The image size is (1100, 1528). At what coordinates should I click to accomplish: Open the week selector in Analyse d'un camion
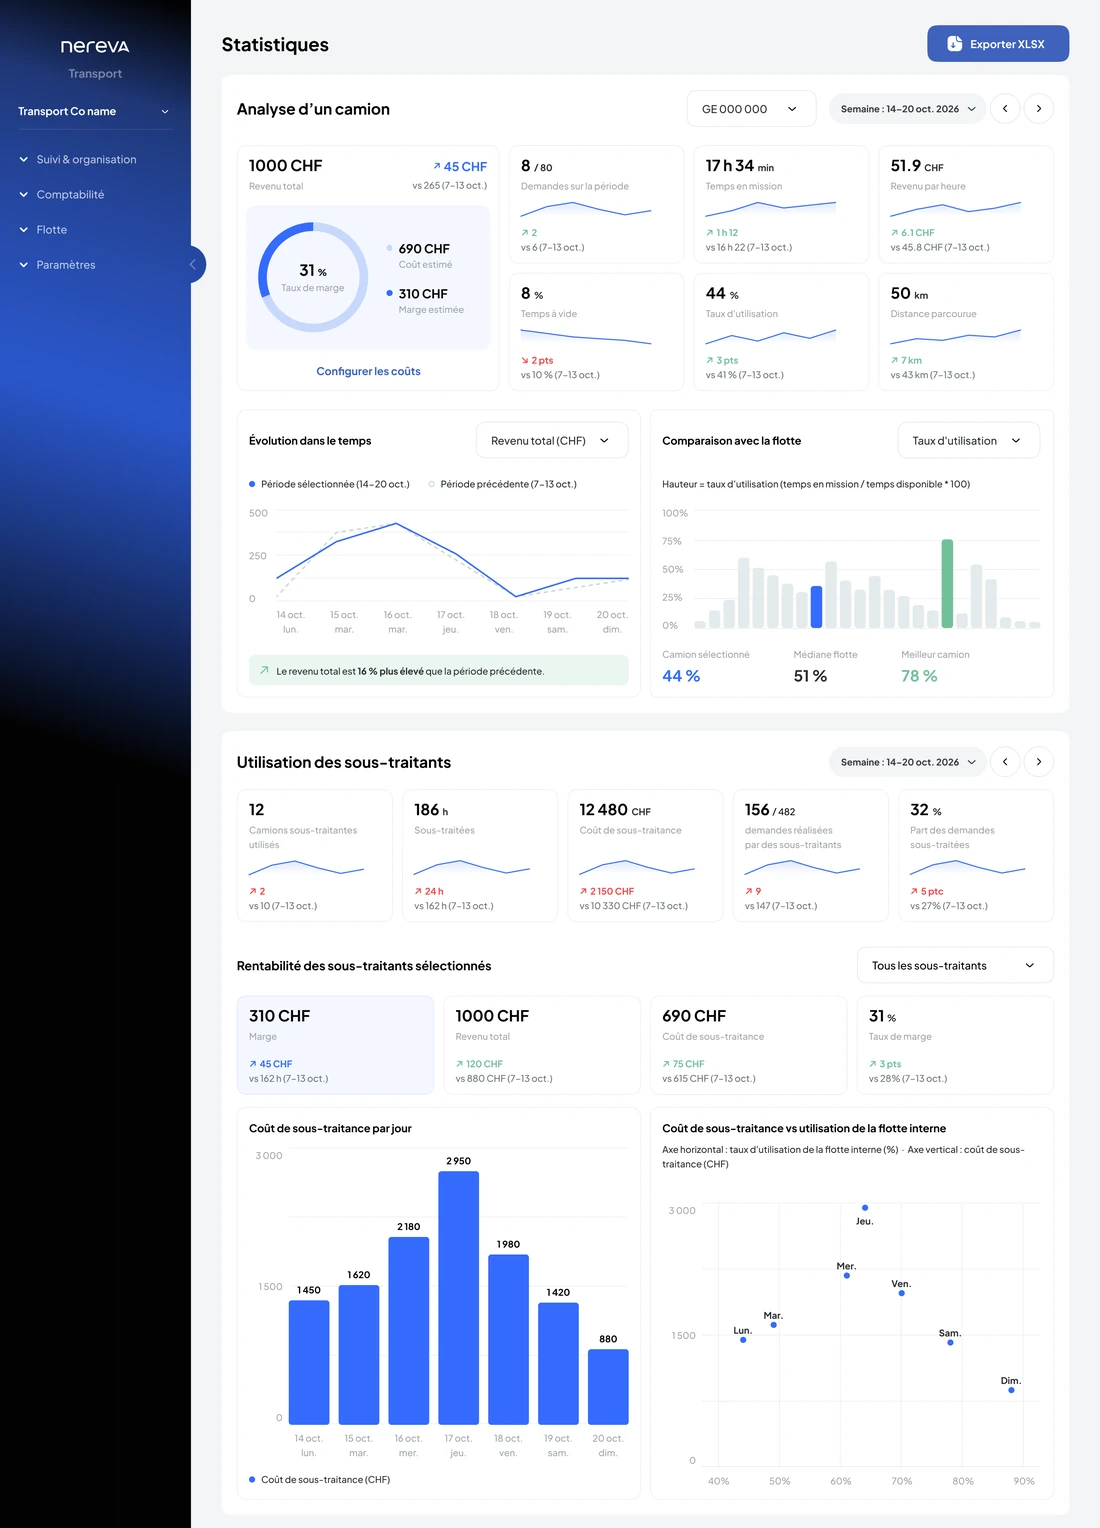pos(907,109)
